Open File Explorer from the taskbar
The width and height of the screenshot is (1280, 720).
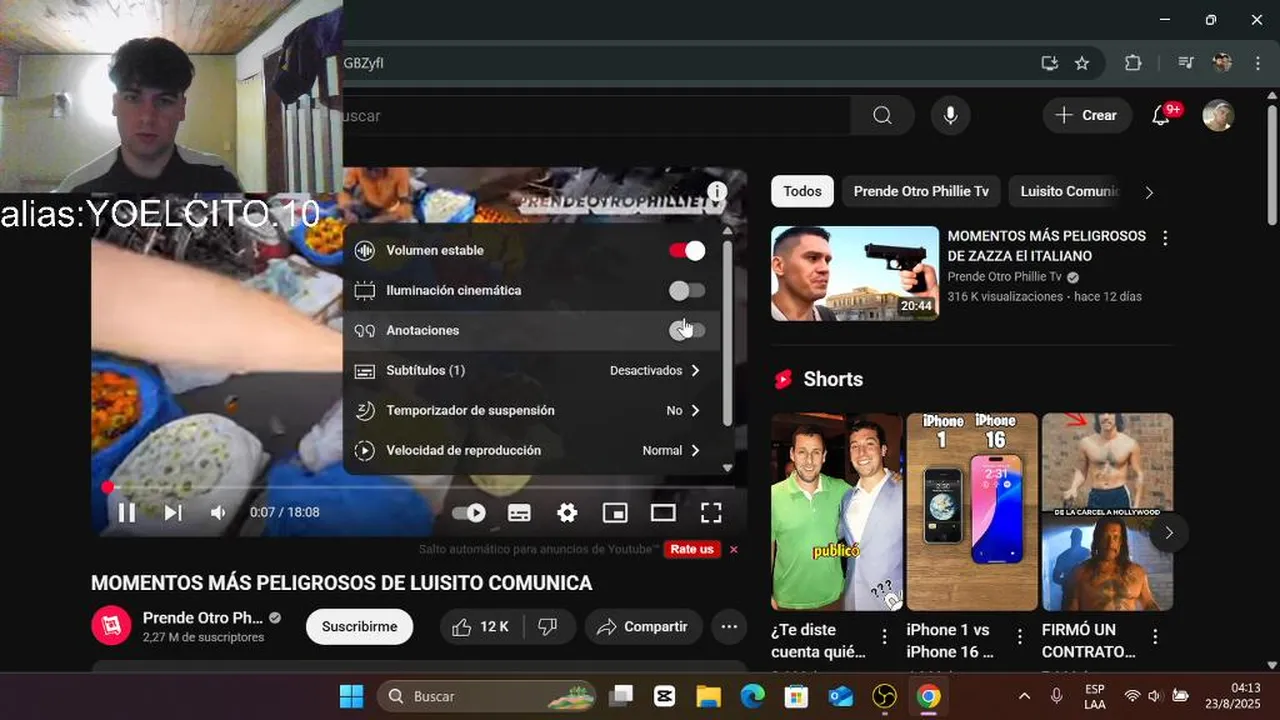click(708, 696)
